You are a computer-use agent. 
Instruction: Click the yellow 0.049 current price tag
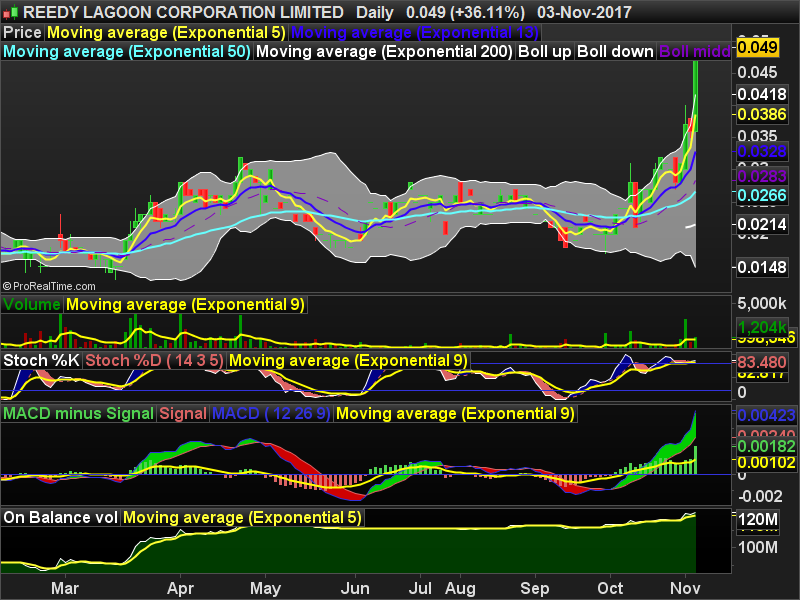click(757, 47)
